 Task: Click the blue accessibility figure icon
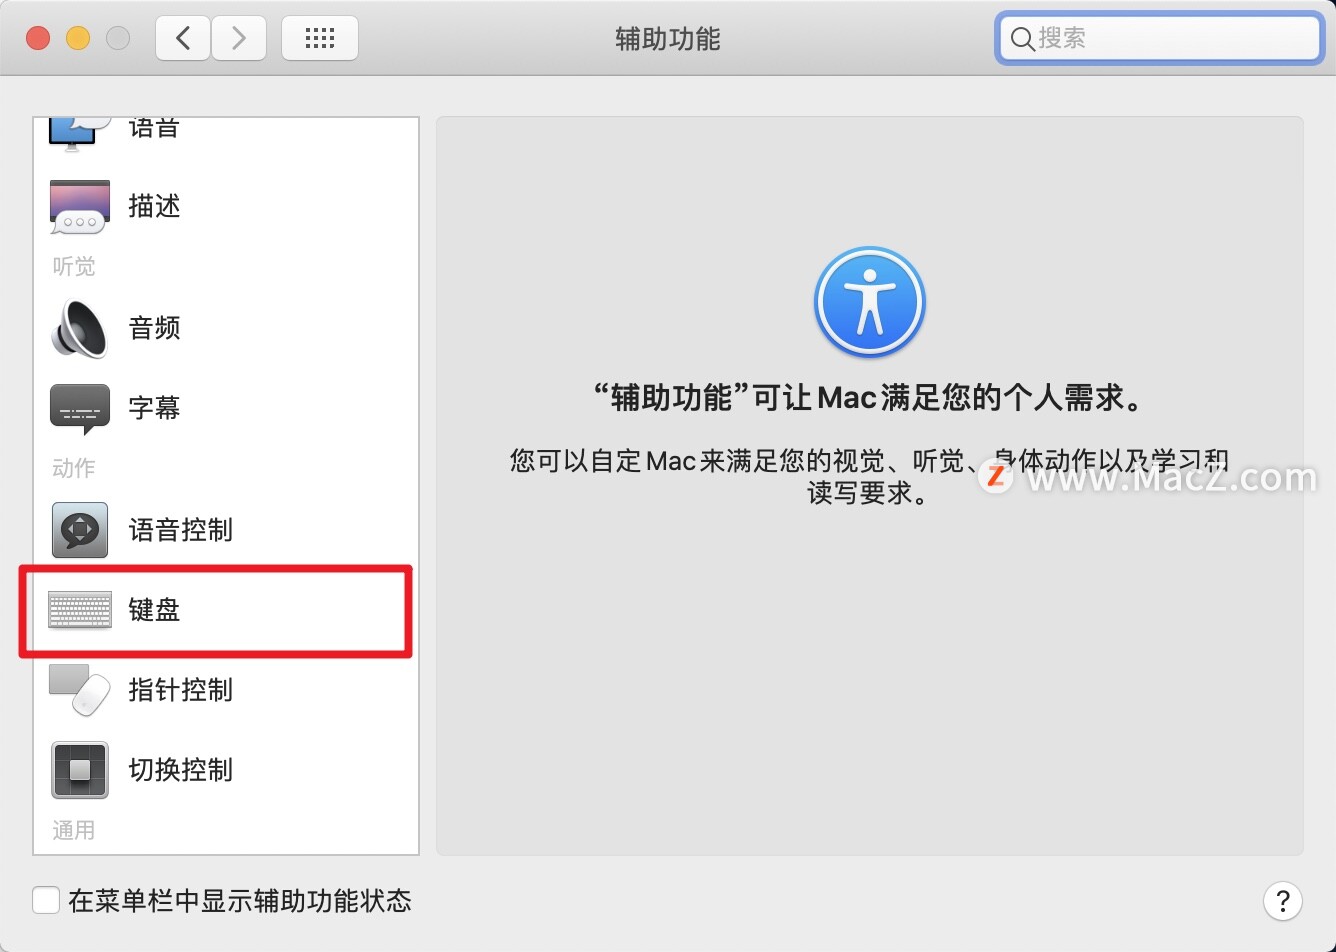(x=869, y=303)
